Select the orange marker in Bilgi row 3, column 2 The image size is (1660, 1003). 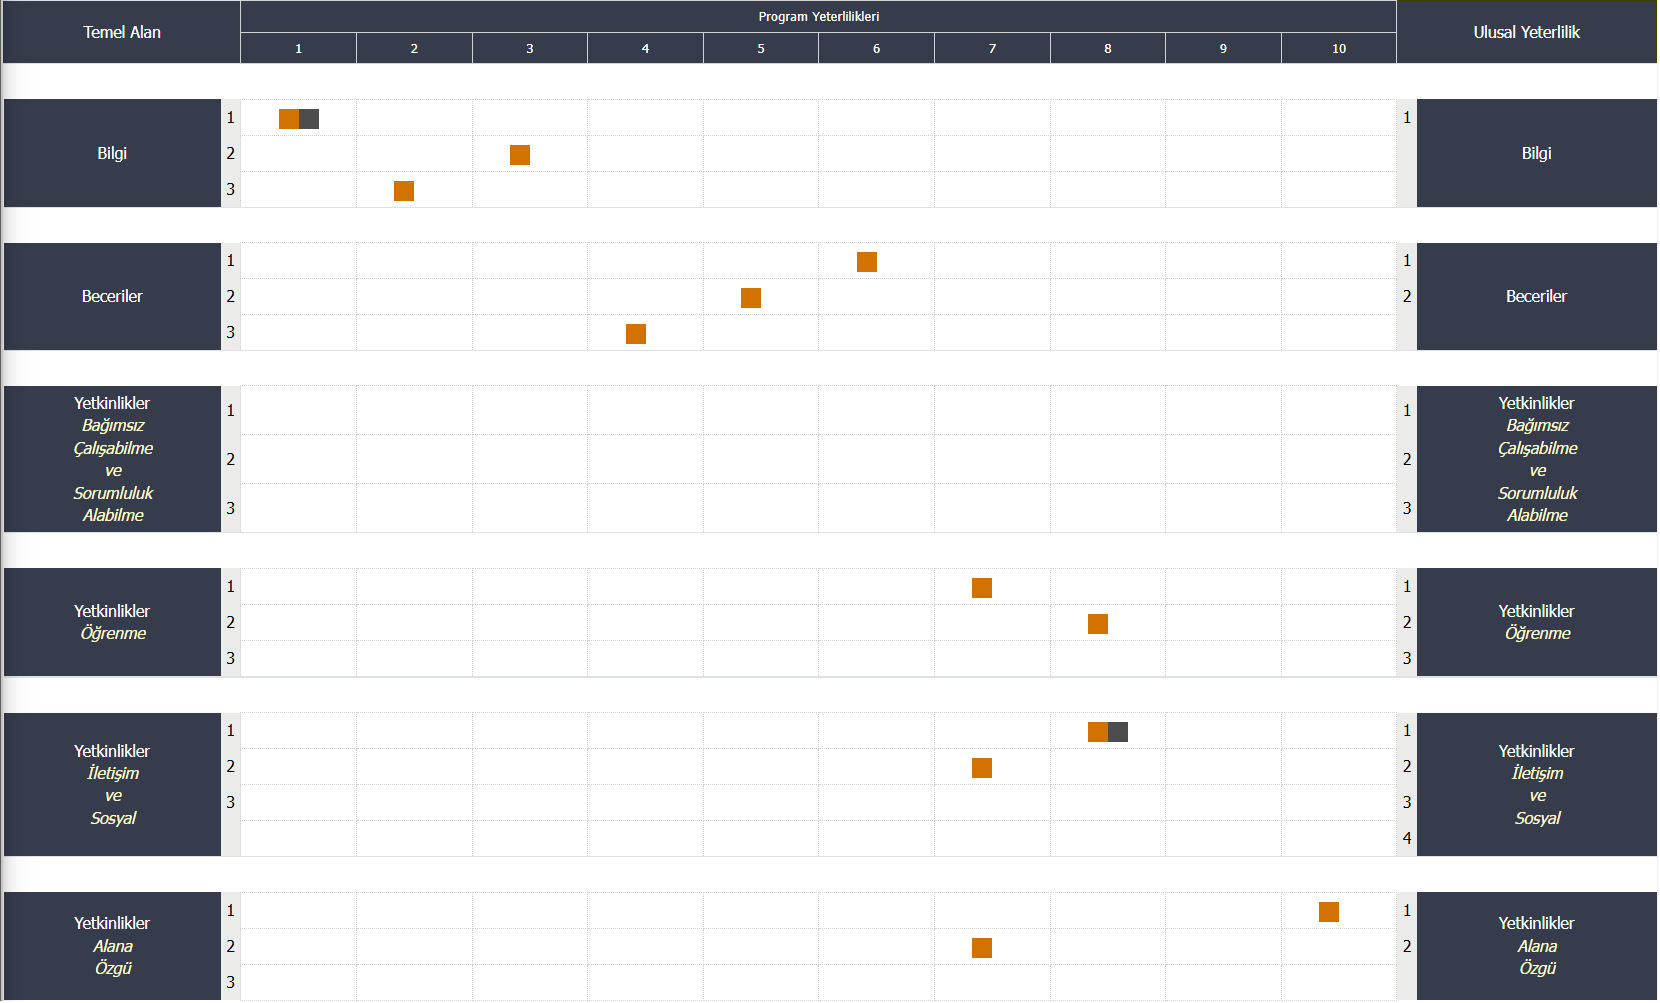[404, 191]
